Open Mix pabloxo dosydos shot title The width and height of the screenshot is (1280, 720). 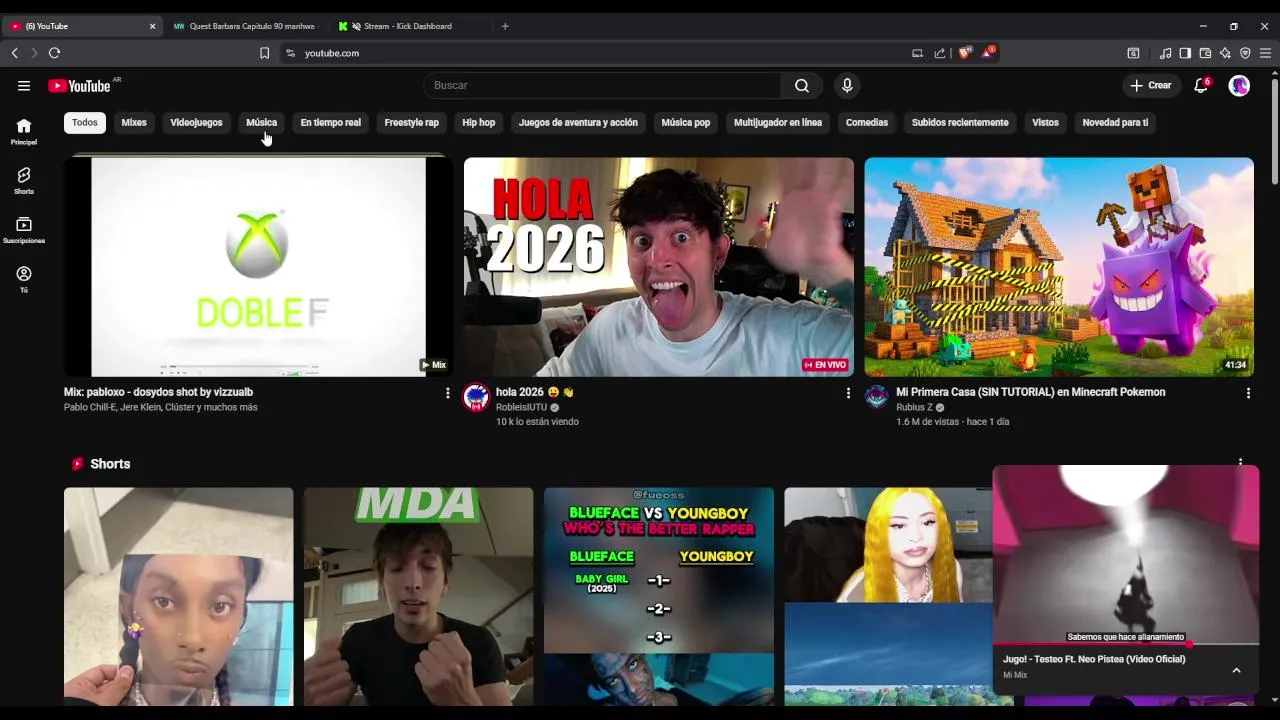pyautogui.click(x=158, y=393)
